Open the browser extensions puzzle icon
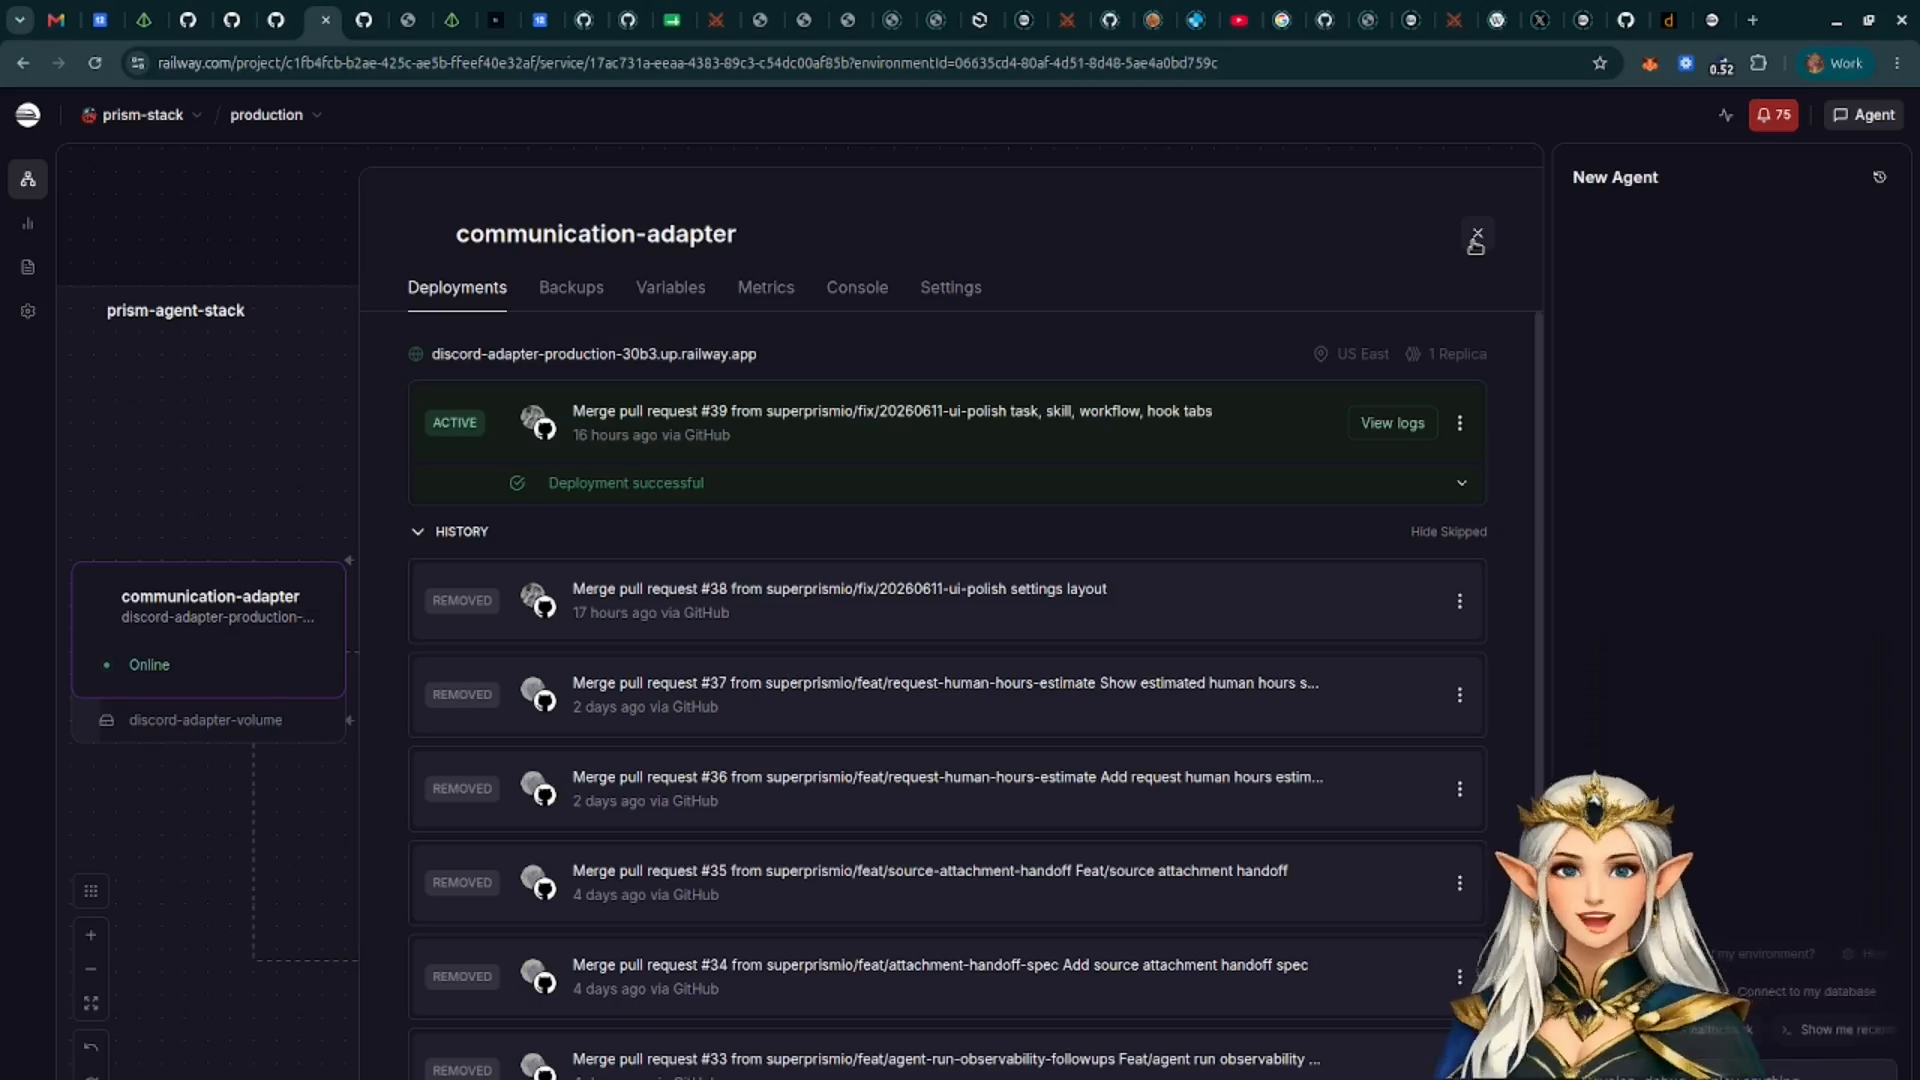This screenshot has width=1920, height=1080. pos(1758,63)
